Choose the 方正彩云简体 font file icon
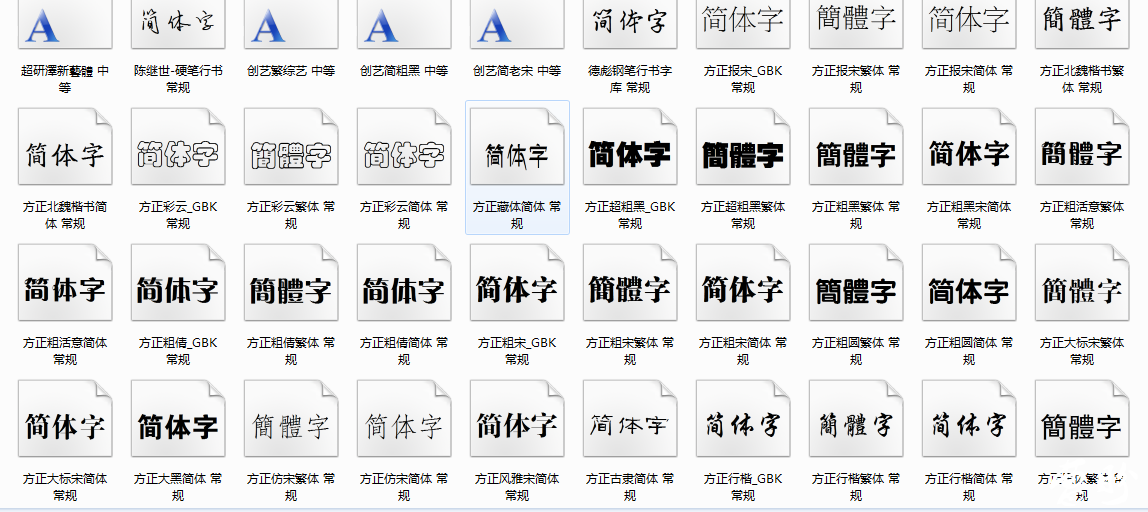1148x512 pixels. click(404, 146)
